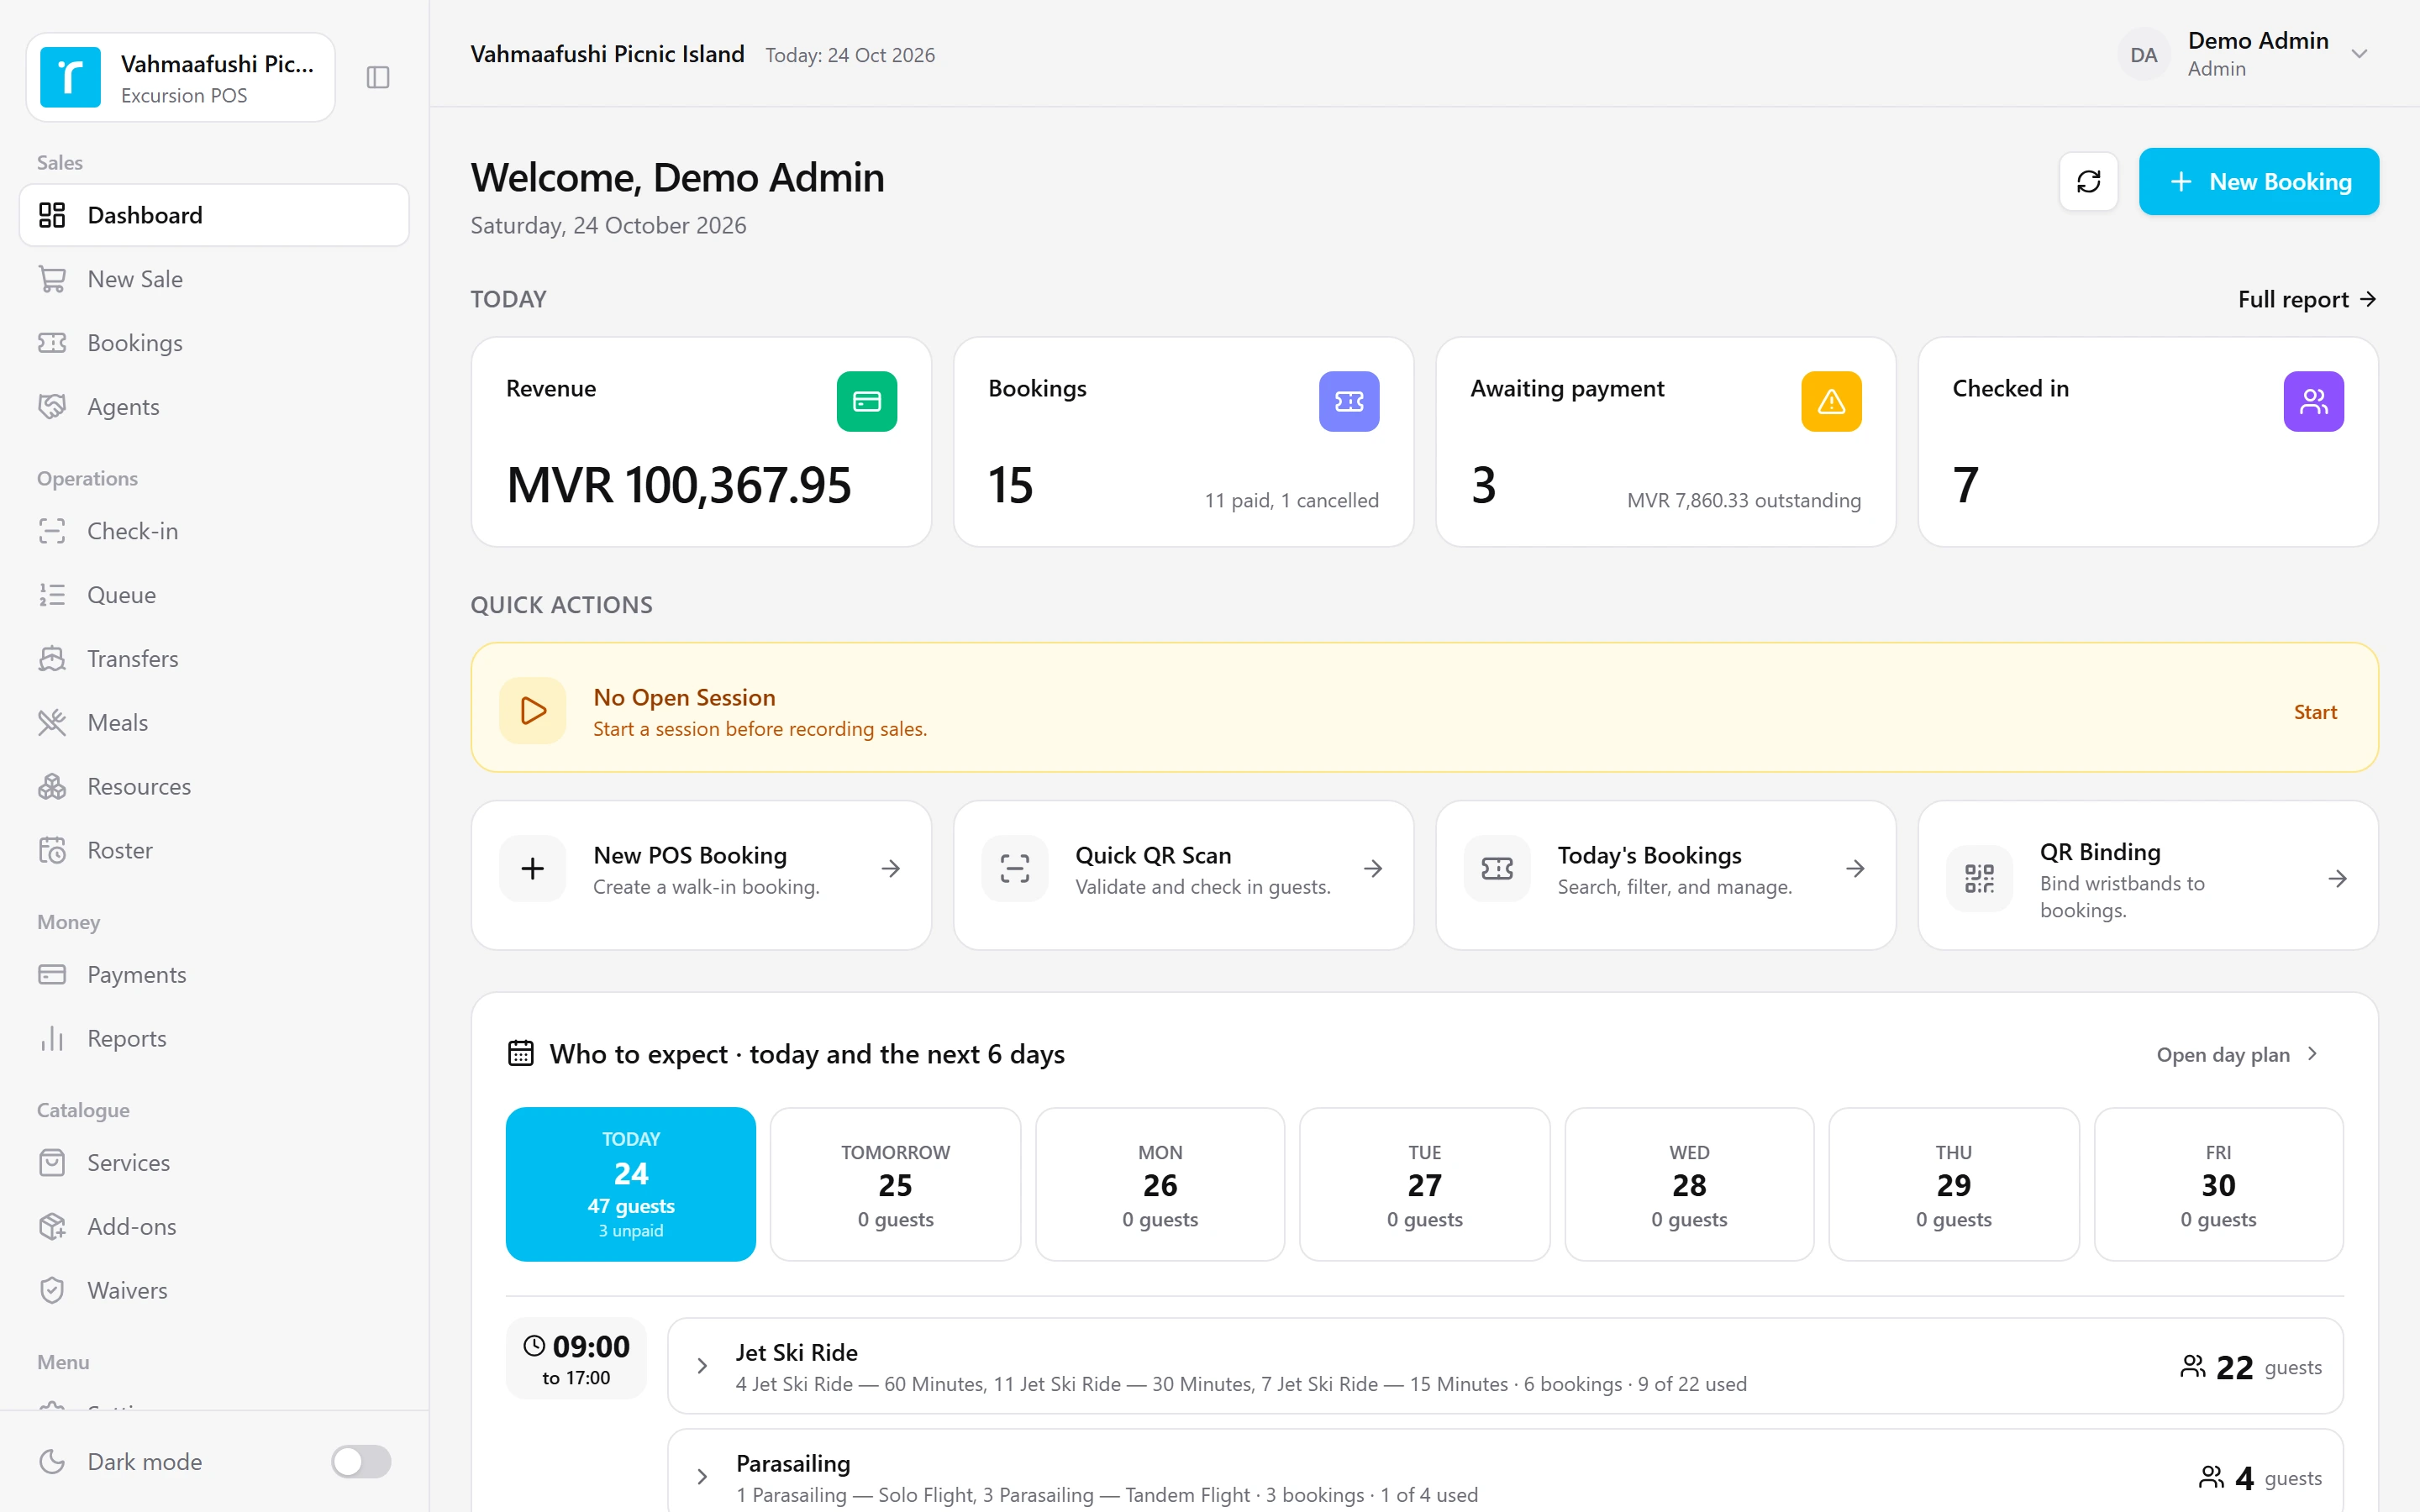
Task: Open the Check-in sidebar item
Action: [x=214, y=531]
